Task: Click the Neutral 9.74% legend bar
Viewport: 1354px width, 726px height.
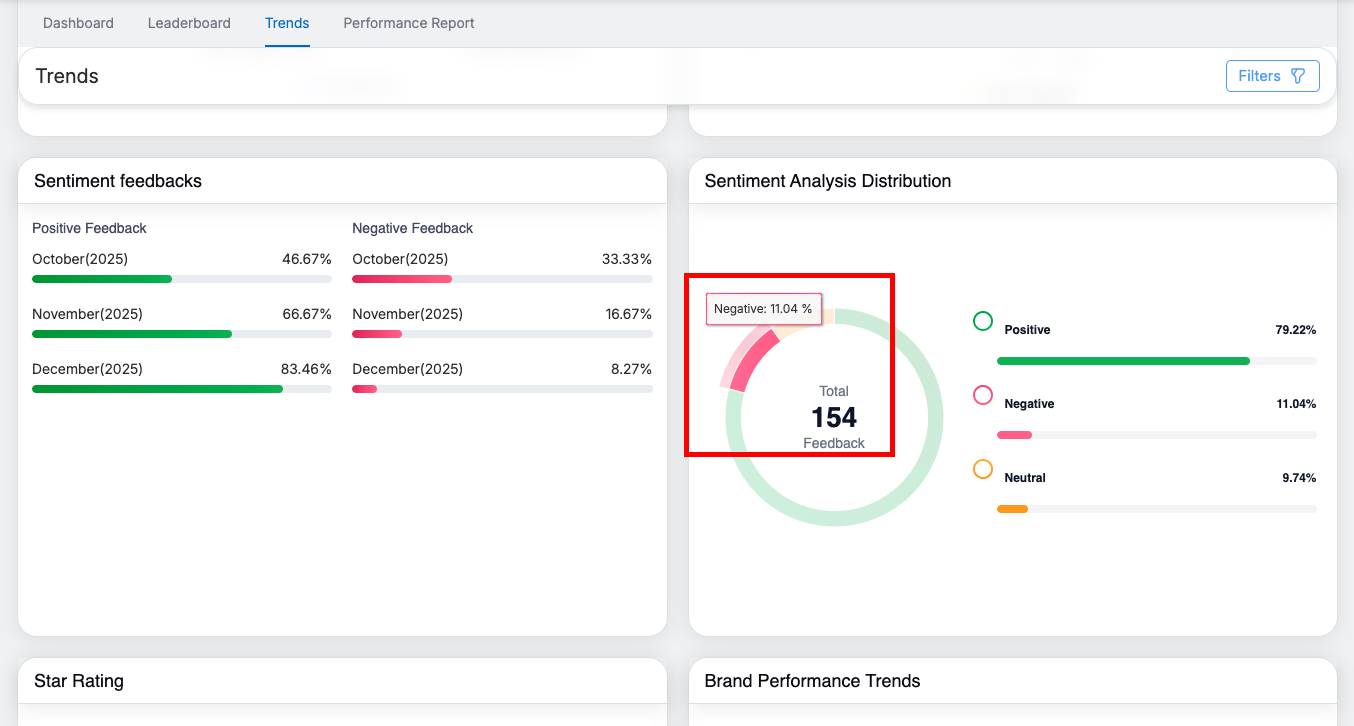Action: click(x=1156, y=509)
